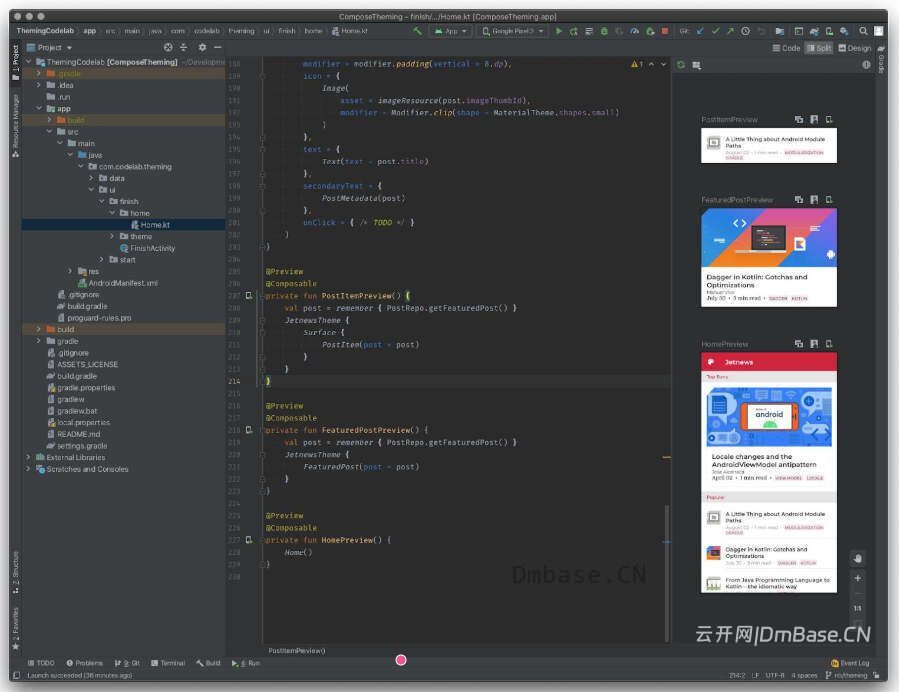Click the Select Opened File target icon in Project panel
Viewport: 899px width, 692px height.
(x=167, y=47)
